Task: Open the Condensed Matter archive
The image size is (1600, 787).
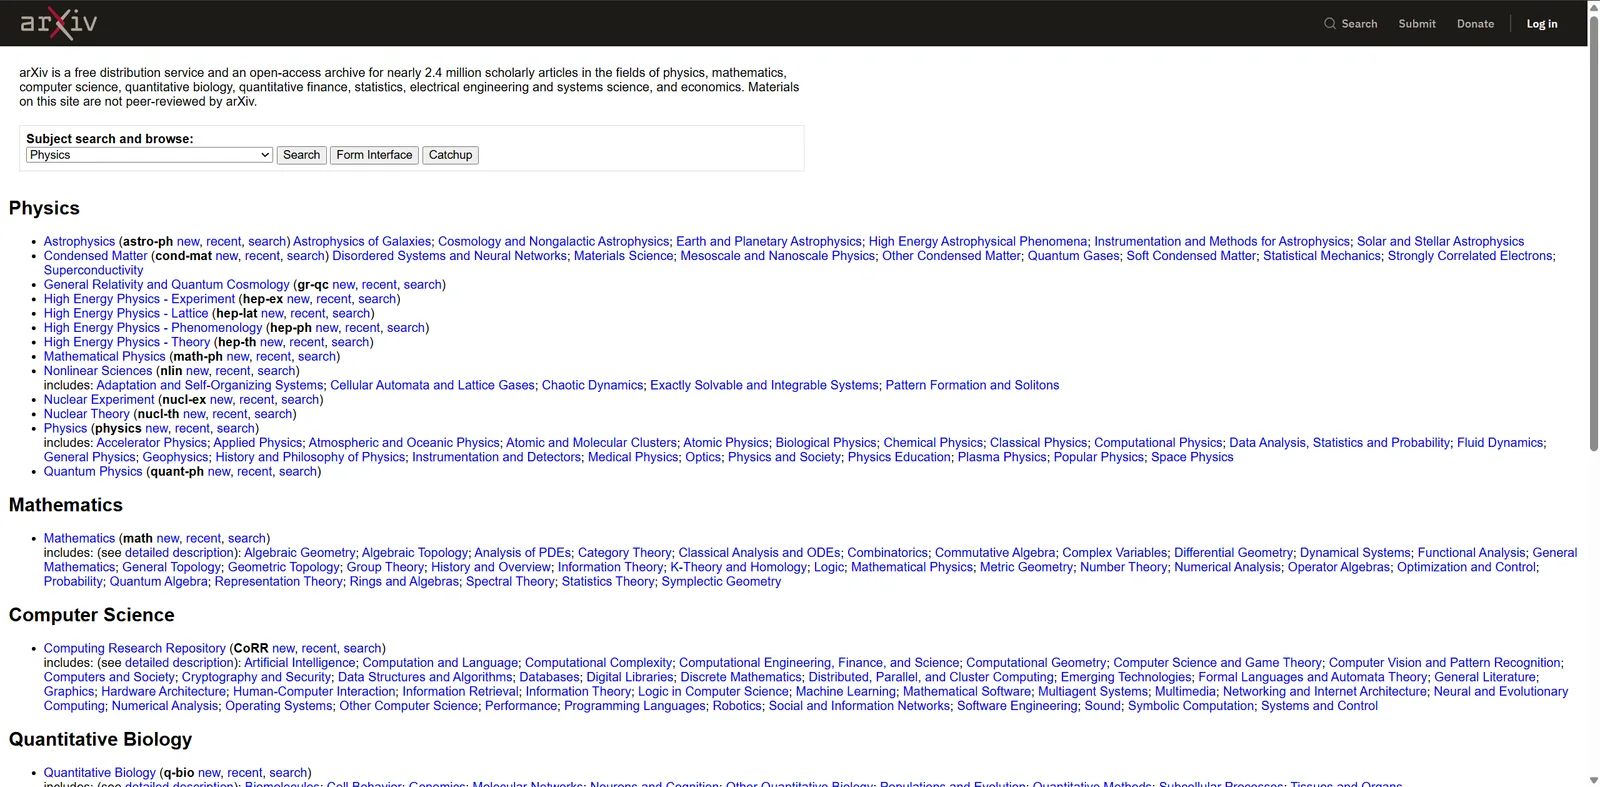Action: coord(95,256)
